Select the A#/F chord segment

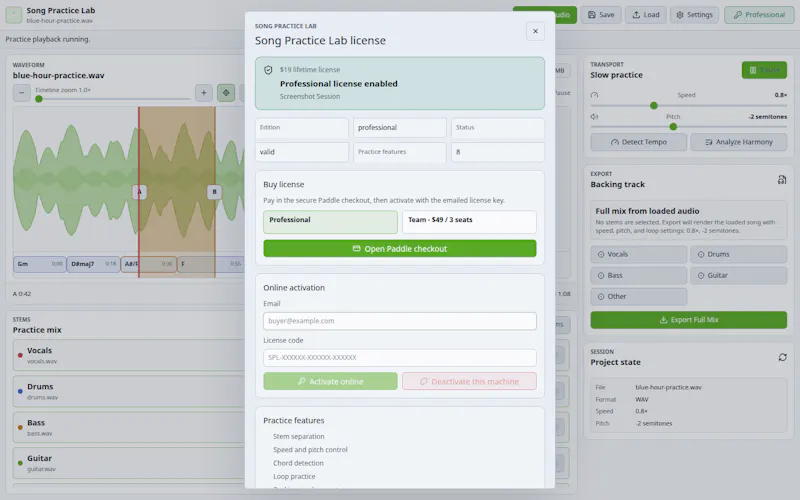point(148,264)
